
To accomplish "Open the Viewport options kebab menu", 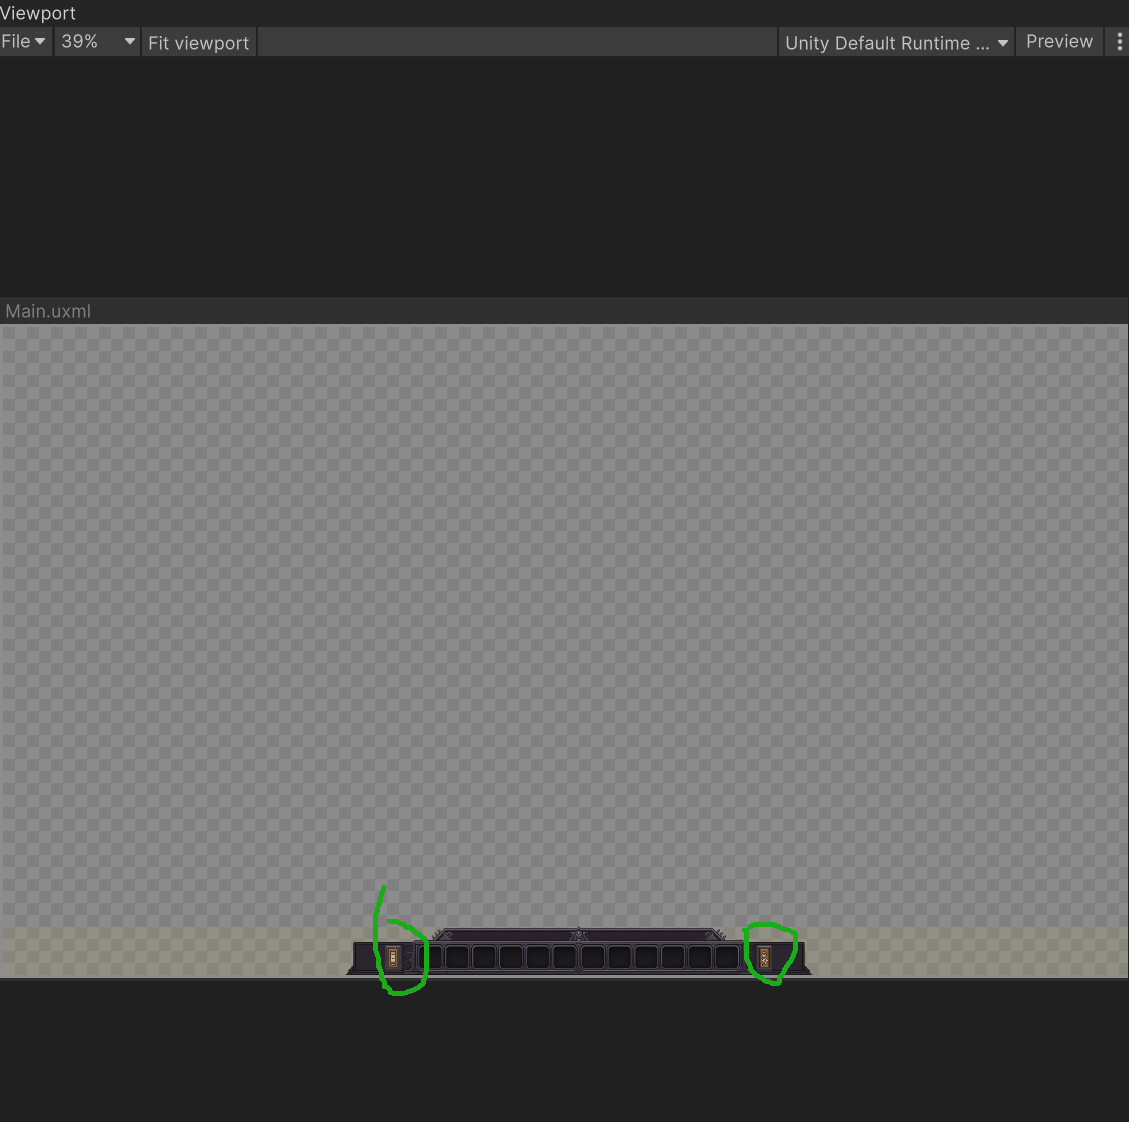I will [1118, 41].
